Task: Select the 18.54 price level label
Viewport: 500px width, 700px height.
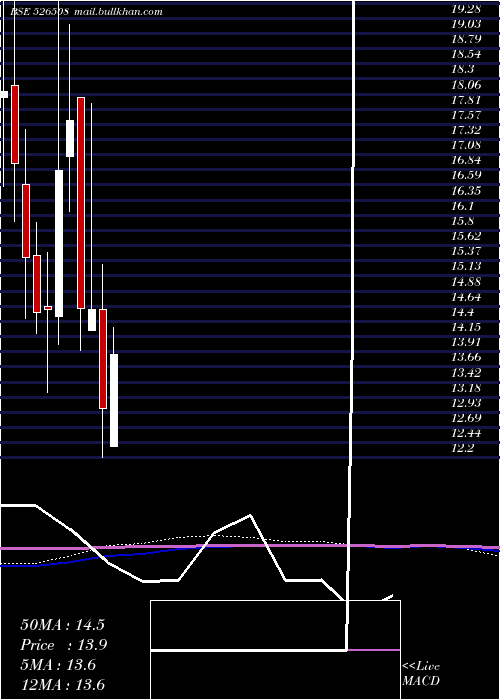Action: coord(466,54)
